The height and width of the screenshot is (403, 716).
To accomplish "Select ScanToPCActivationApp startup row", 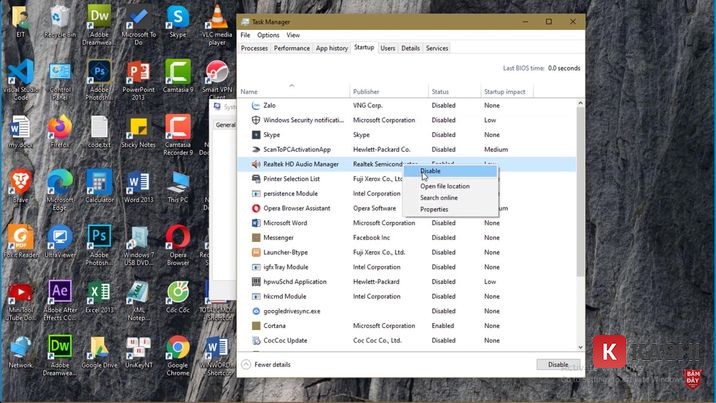I will click(x=406, y=149).
